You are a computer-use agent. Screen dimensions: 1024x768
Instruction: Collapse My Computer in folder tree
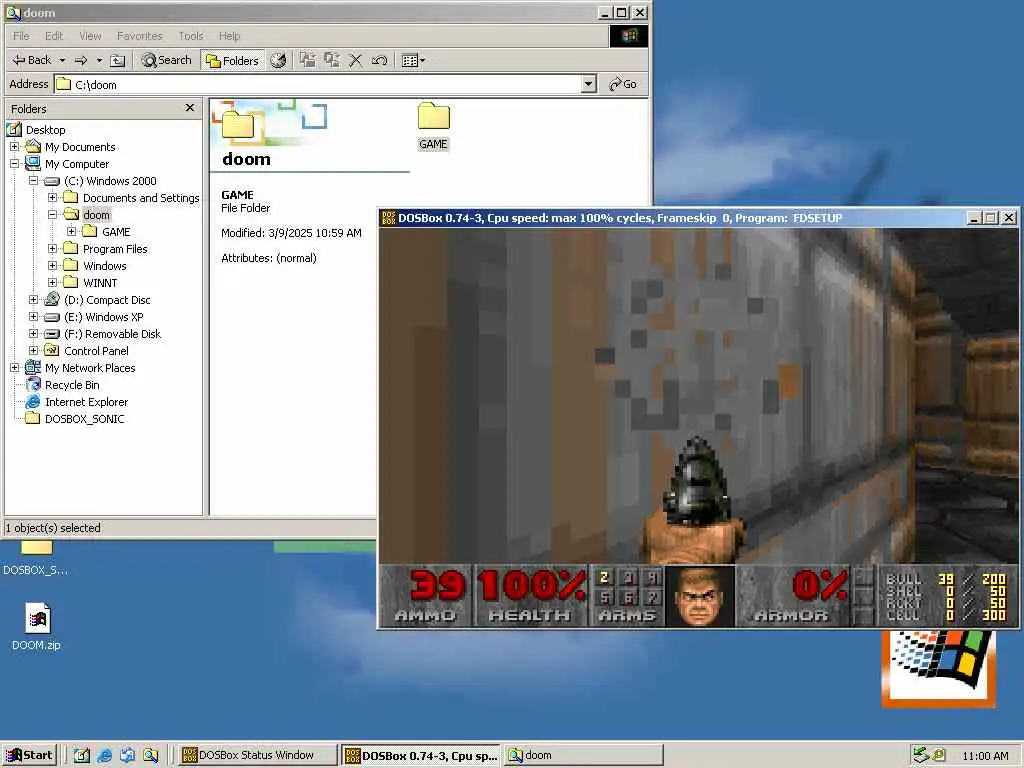click(x=14, y=164)
